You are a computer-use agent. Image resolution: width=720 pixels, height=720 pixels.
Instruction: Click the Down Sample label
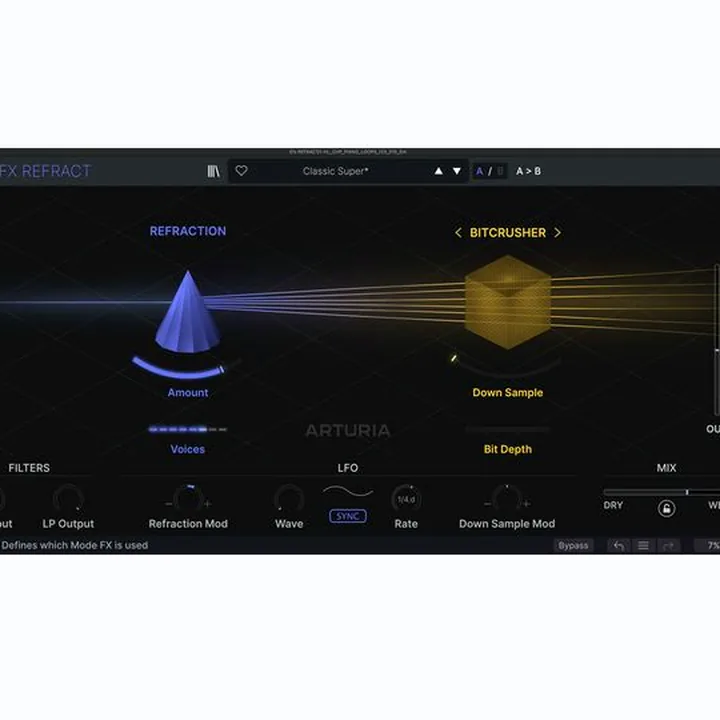click(508, 393)
